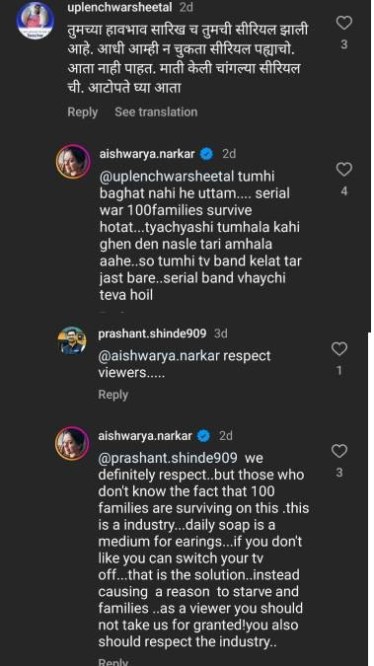Reply to uplenchwarsheetal's comment

point(82,112)
